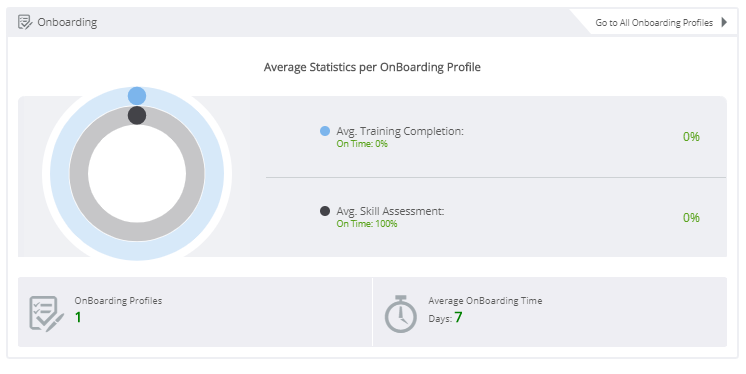Click On Time: 0% under Training Completion
Image resolution: width=746 pixels, height=374 pixels.
[x=362, y=144]
